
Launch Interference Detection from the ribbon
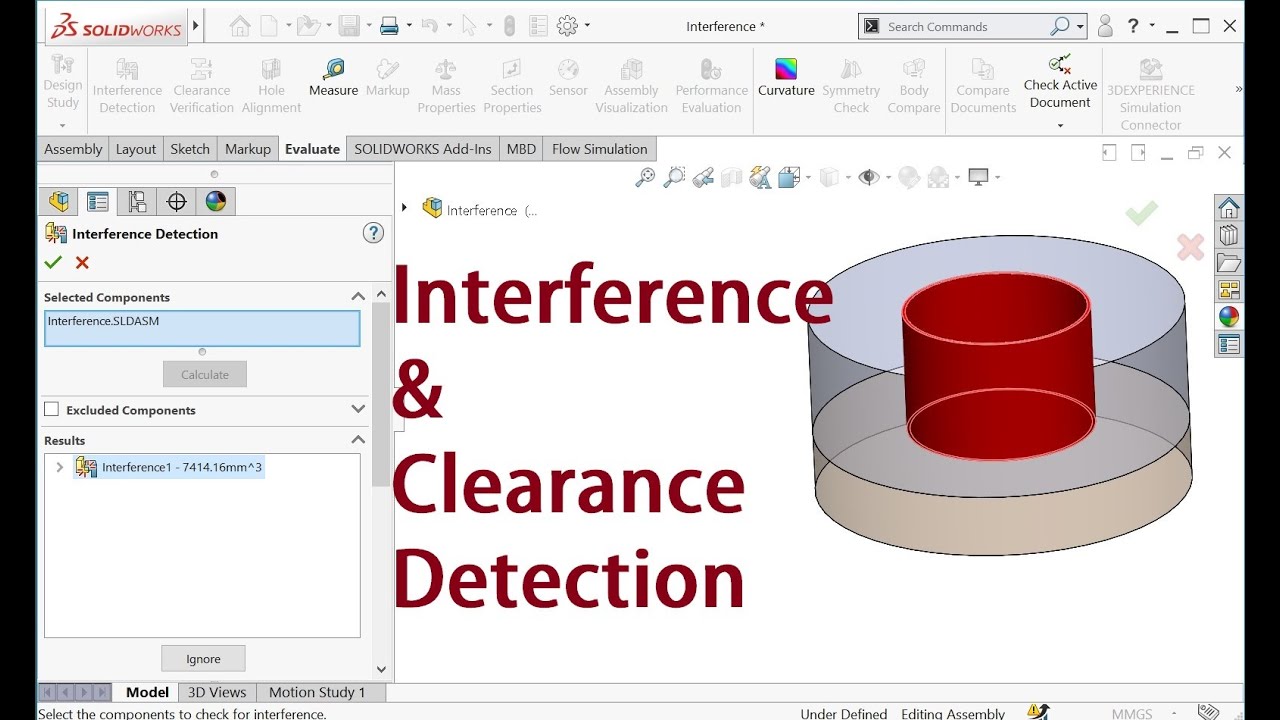click(x=127, y=85)
